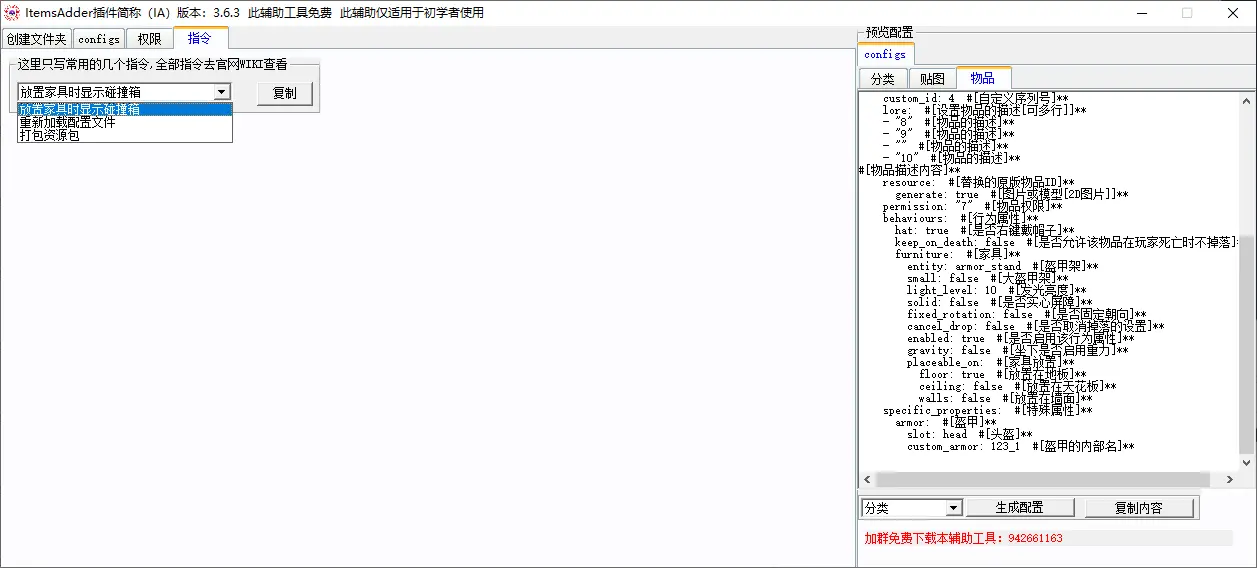This screenshot has width=1257, height=568.
Task: Choose 放置家具时显示碰撞箱 in the dropdown list
Action: (125, 109)
